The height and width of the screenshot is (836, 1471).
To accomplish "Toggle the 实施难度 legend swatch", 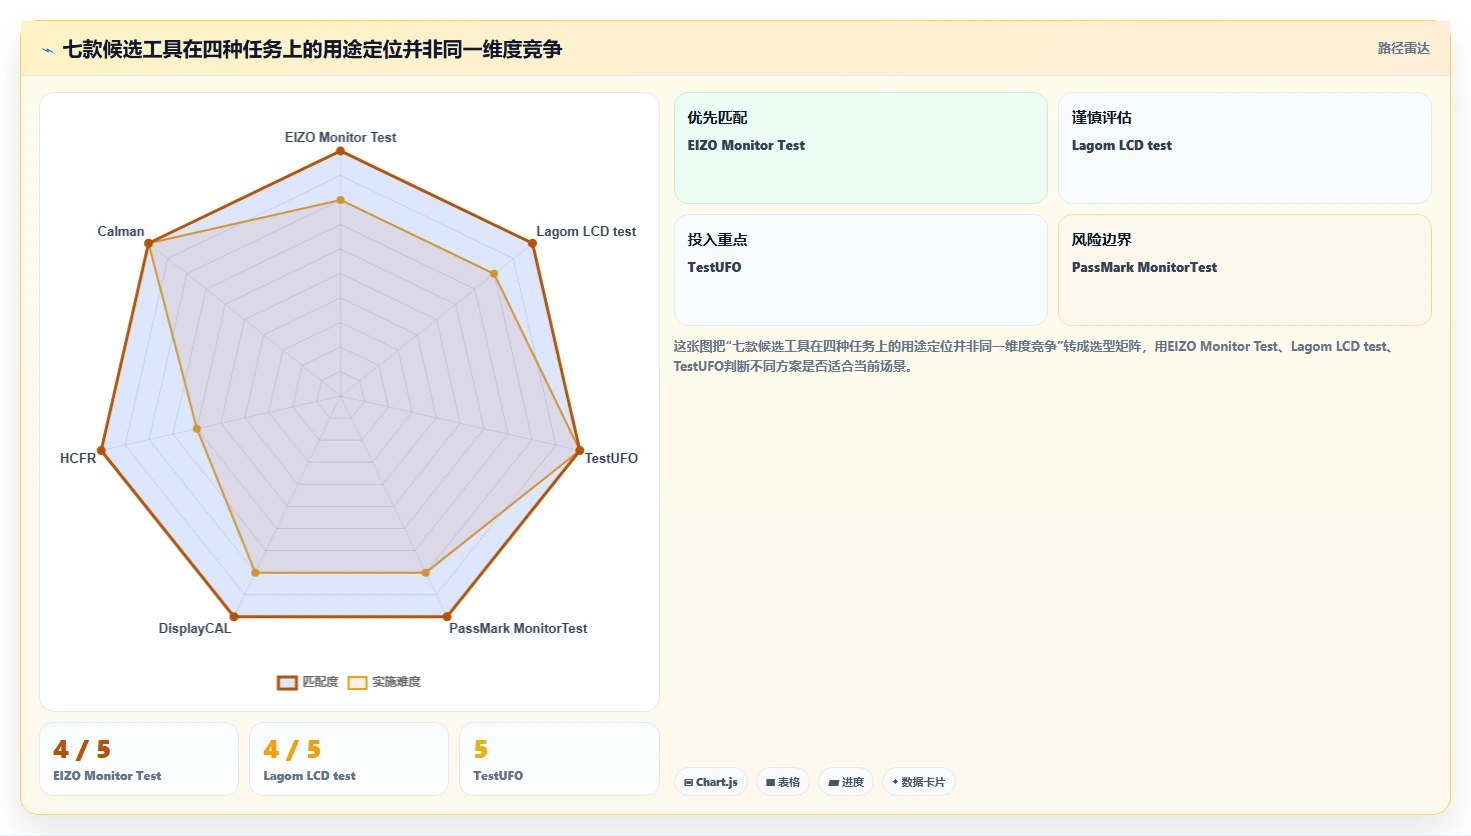I will click(357, 683).
